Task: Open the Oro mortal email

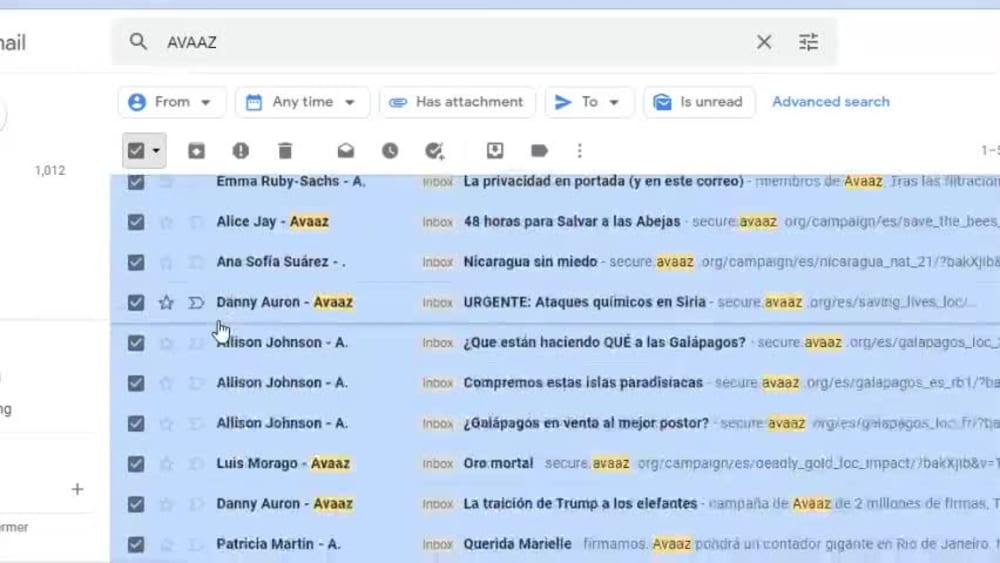Action: (x=498, y=464)
